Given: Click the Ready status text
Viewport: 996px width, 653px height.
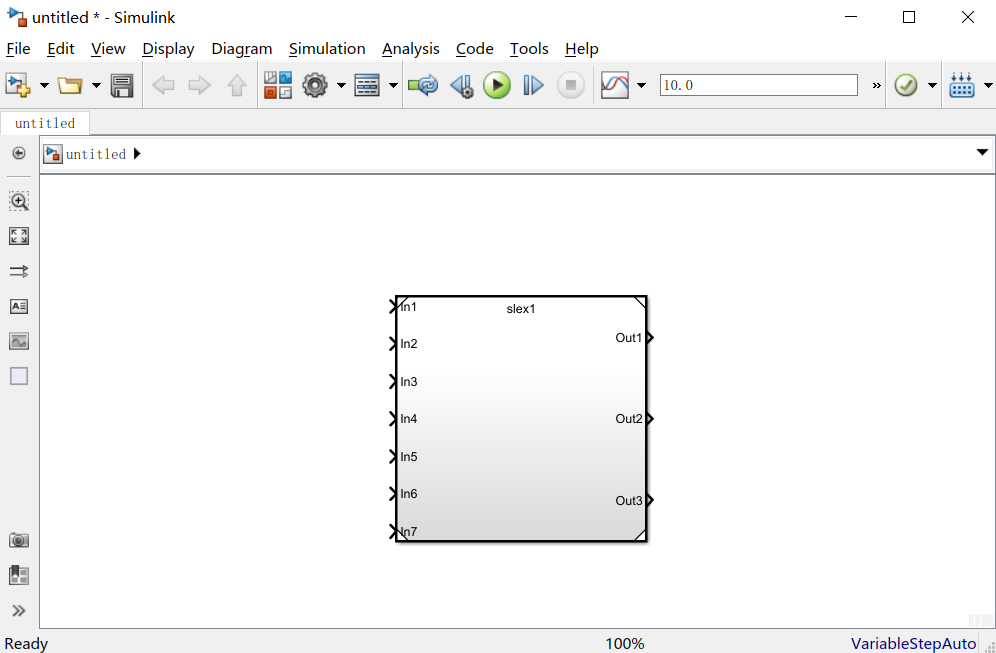Looking at the screenshot, I should (26, 643).
